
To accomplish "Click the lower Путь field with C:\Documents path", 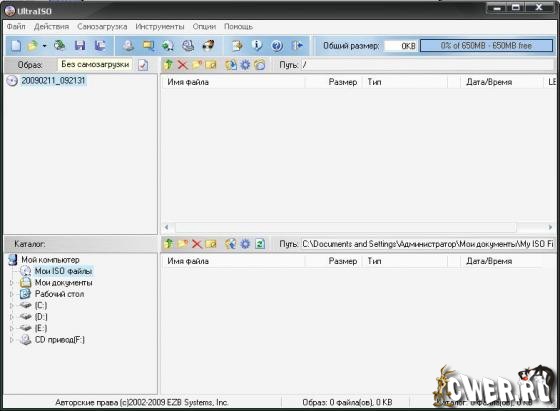I will 428,244.
